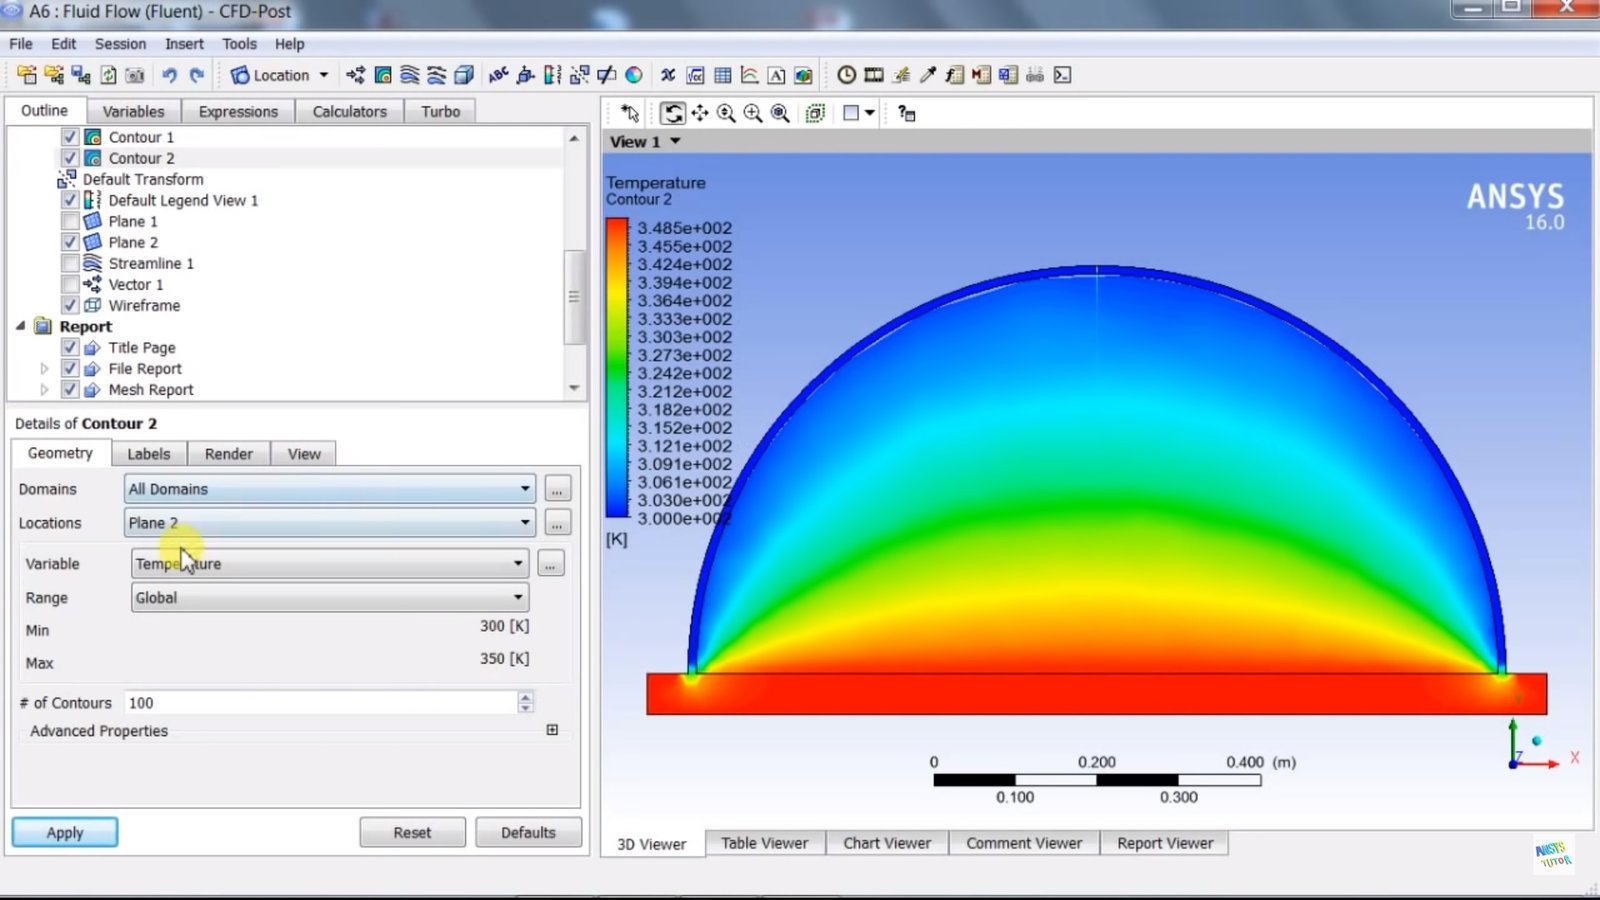This screenshot has height=900, width=1600.
Task: Click the Reset button
Action: coord(412,832)
